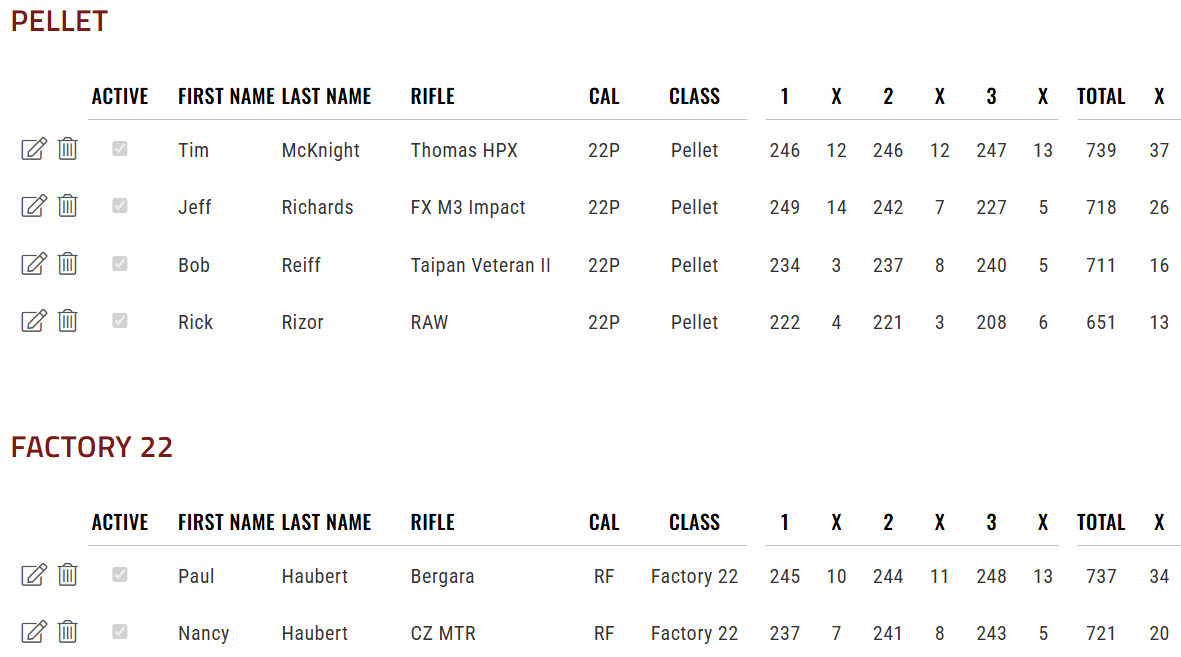The width and height of the screenshot is (1181, 657).
Task: Edit Rick Rizor's entry
Action: coord(34,322)
